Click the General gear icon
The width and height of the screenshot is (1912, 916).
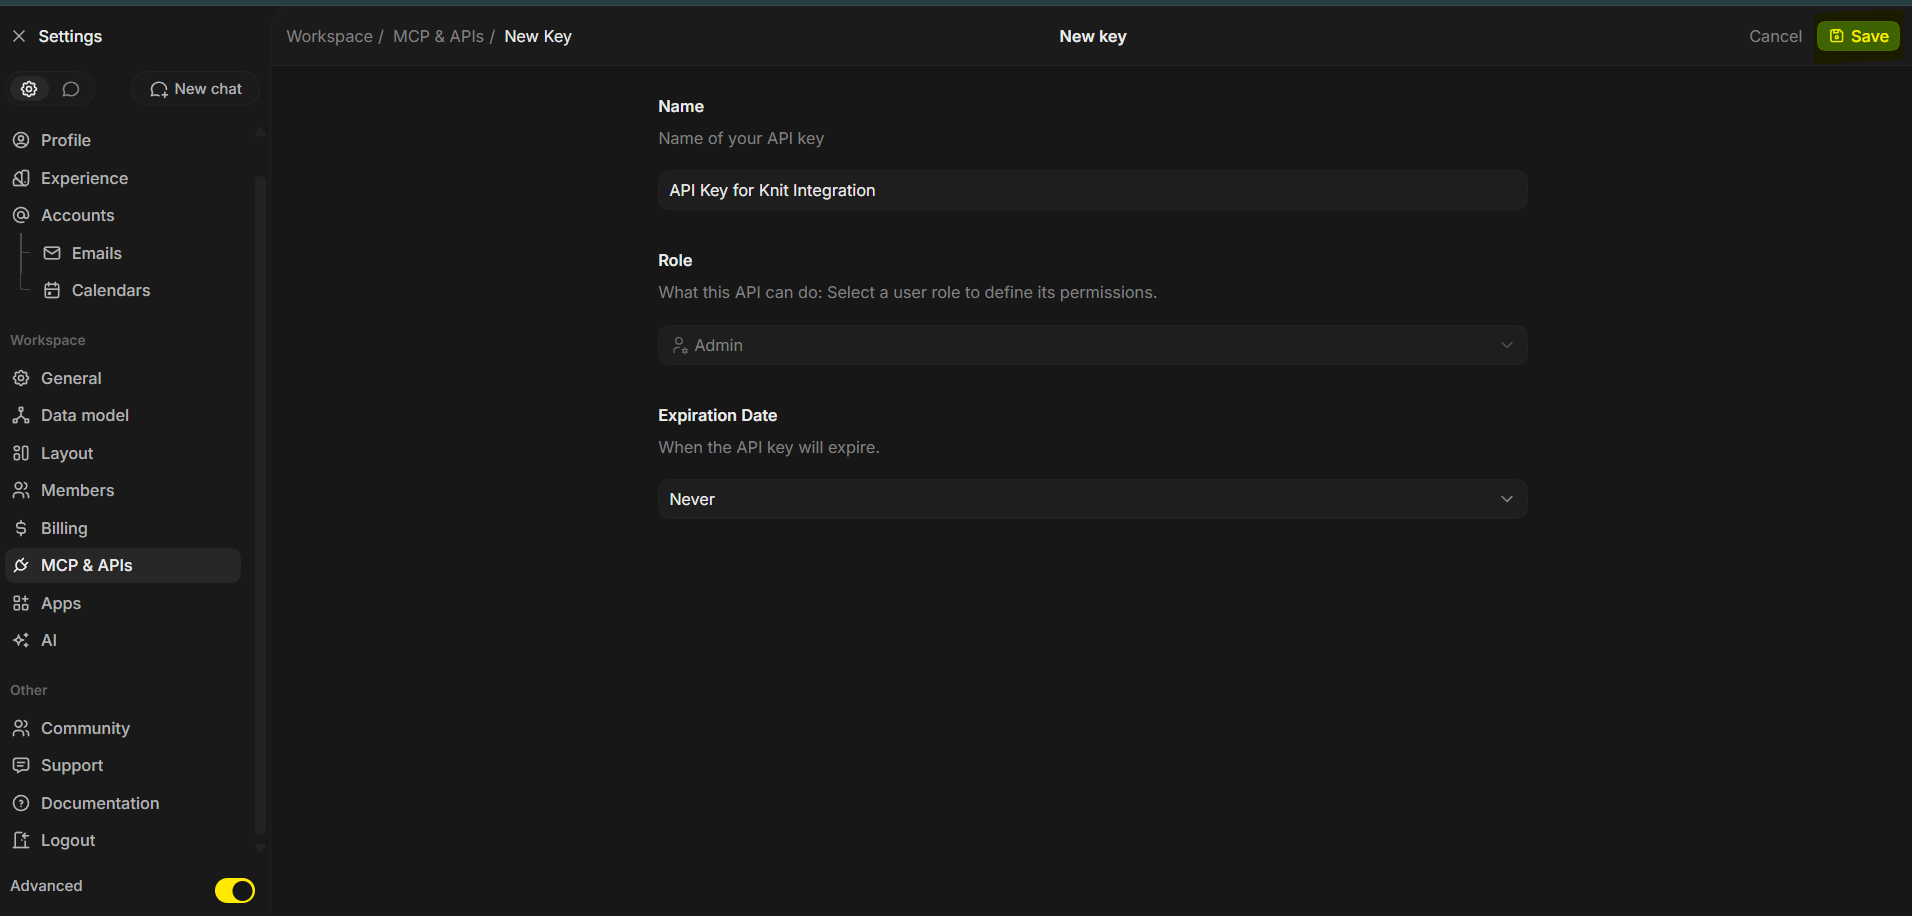click(x=21, y=378)
